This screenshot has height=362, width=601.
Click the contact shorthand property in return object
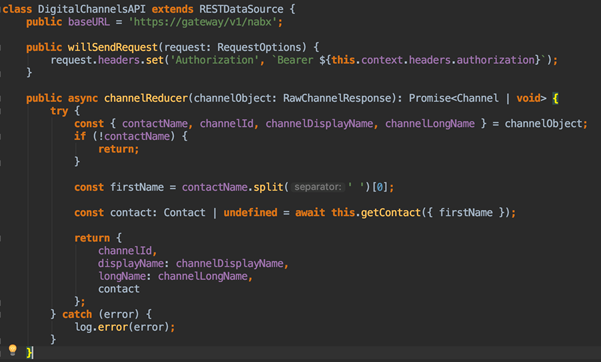click(x=119, y=289)
